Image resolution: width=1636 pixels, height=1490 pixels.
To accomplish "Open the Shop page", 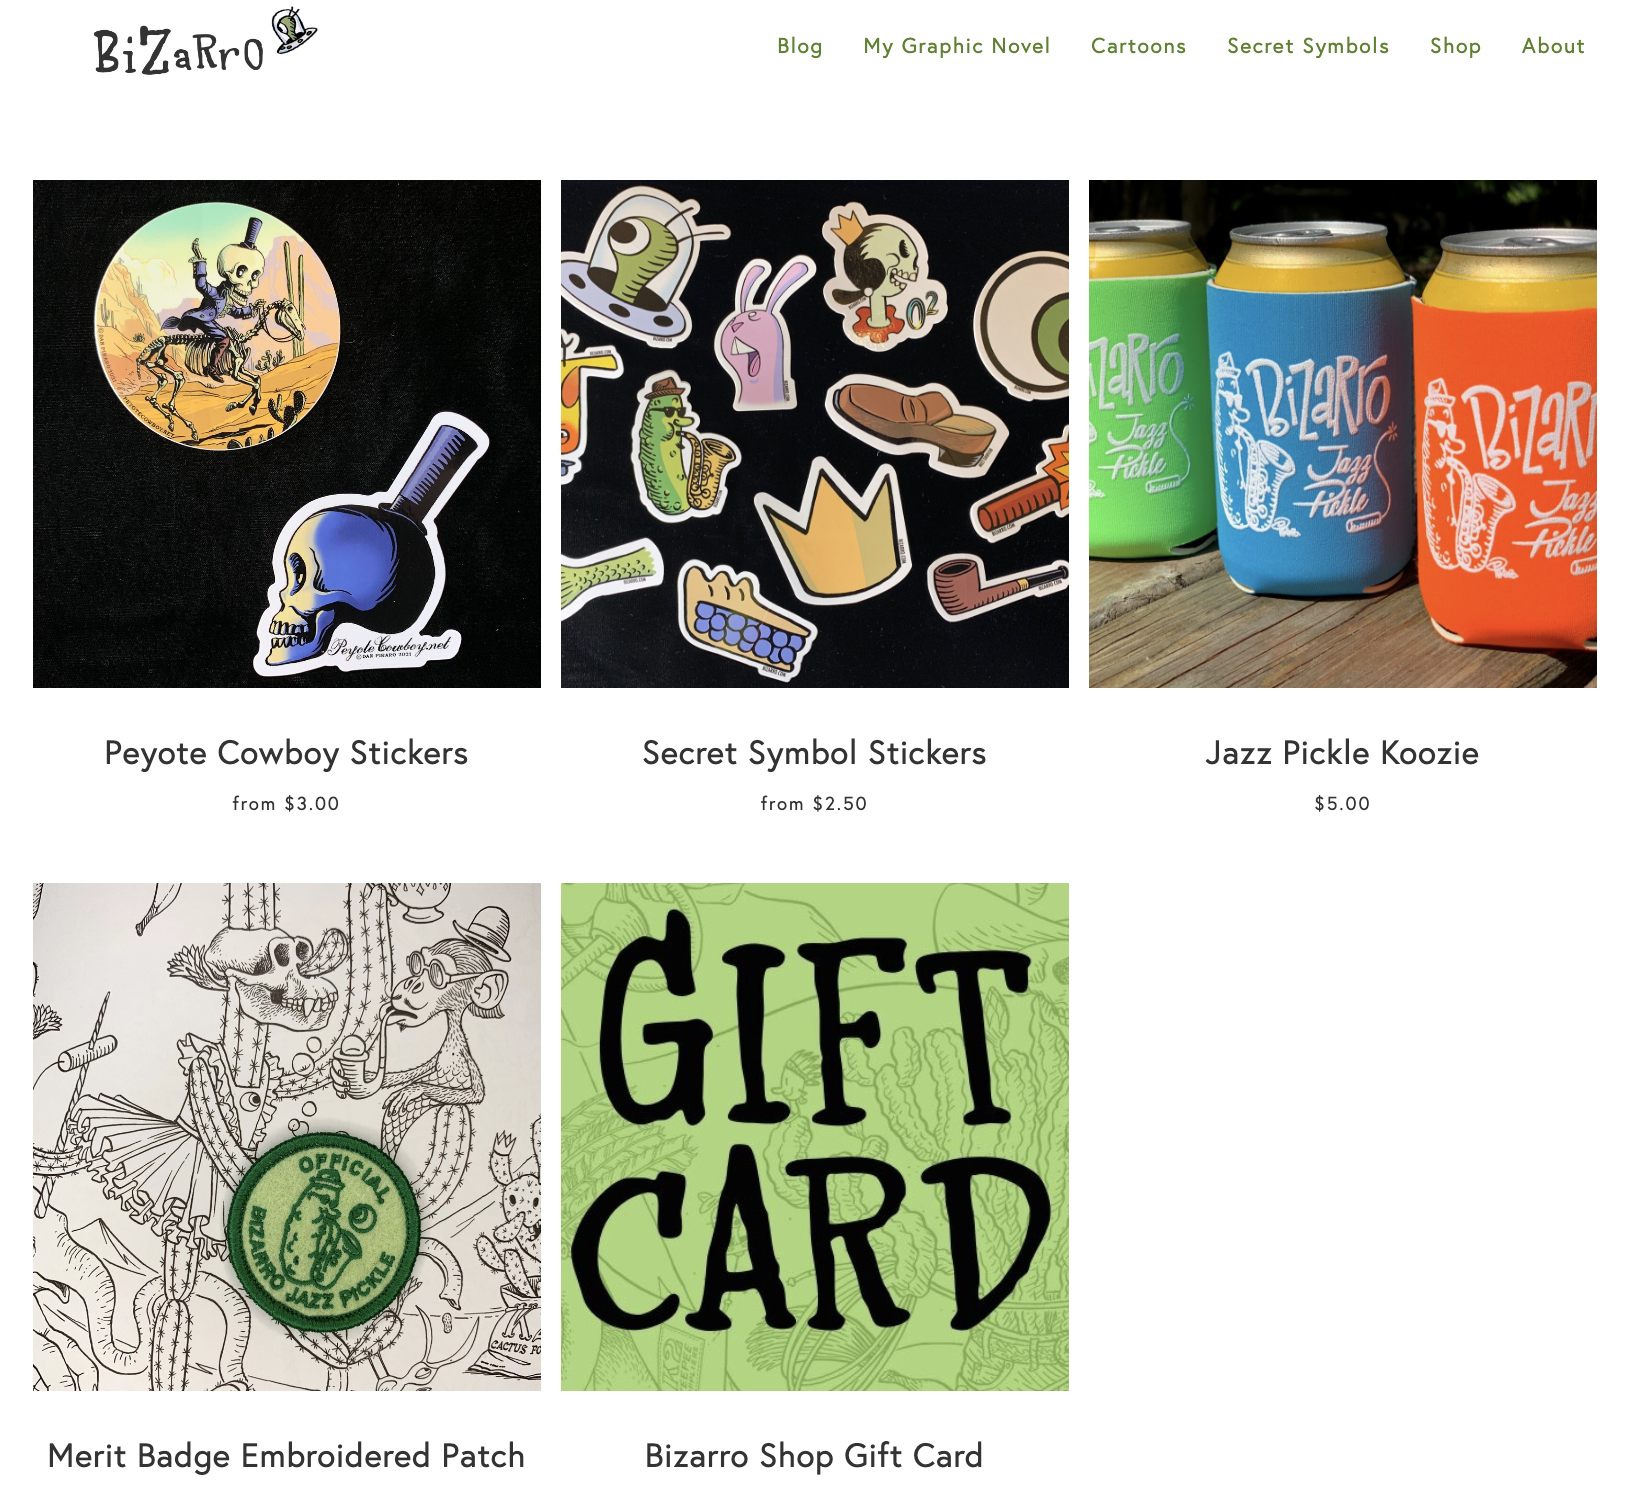I will pyautogui.click(x=1455, y=46).
